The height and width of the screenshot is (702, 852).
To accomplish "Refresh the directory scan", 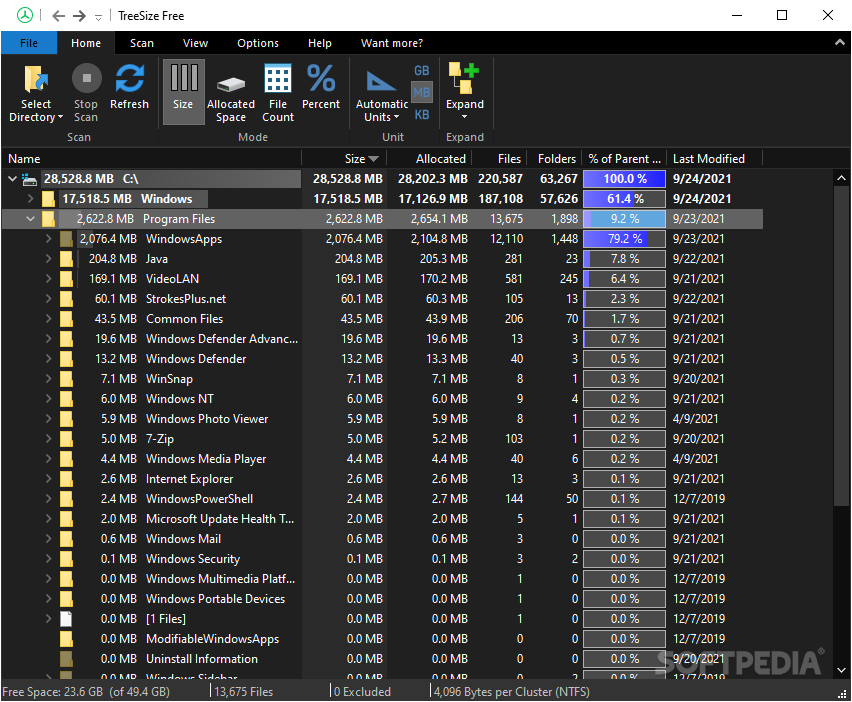I will pyautogui.click(x=129, y=87).
